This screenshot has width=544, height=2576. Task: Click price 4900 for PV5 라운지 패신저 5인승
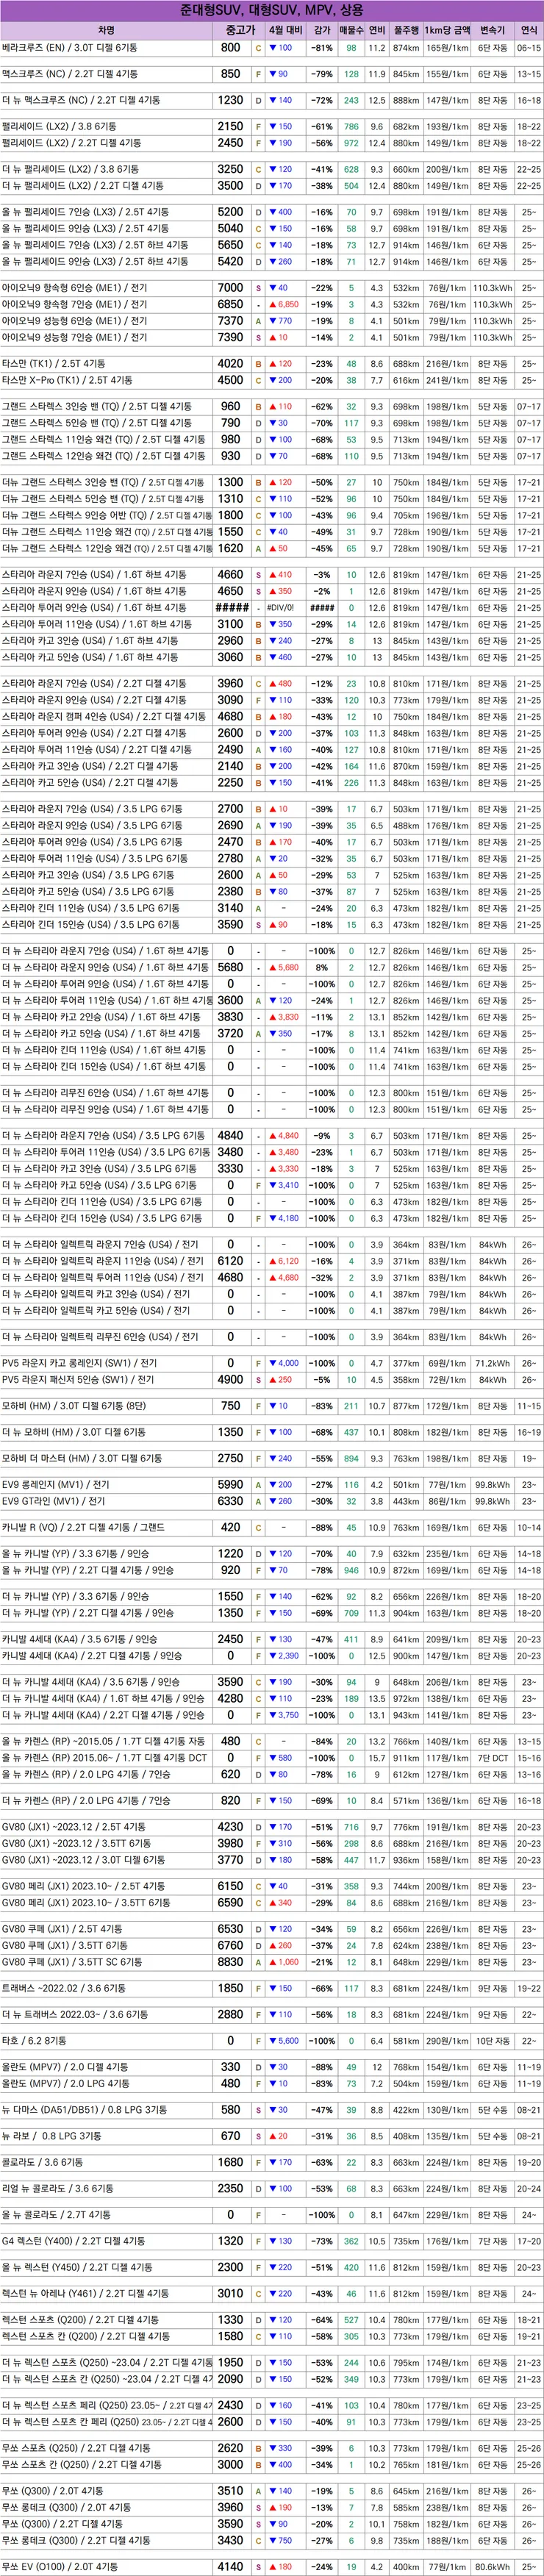click(x=231, y=1379)
